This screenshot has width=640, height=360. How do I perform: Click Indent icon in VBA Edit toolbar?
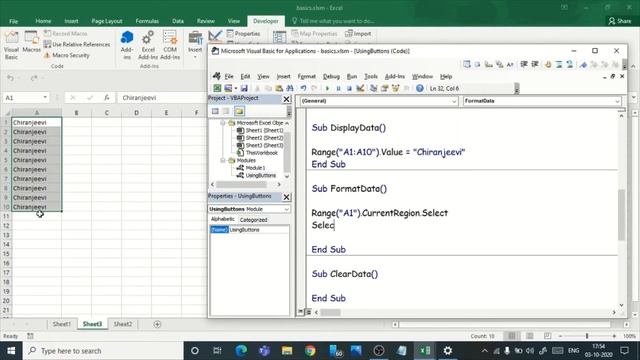(x=524, y=64)
